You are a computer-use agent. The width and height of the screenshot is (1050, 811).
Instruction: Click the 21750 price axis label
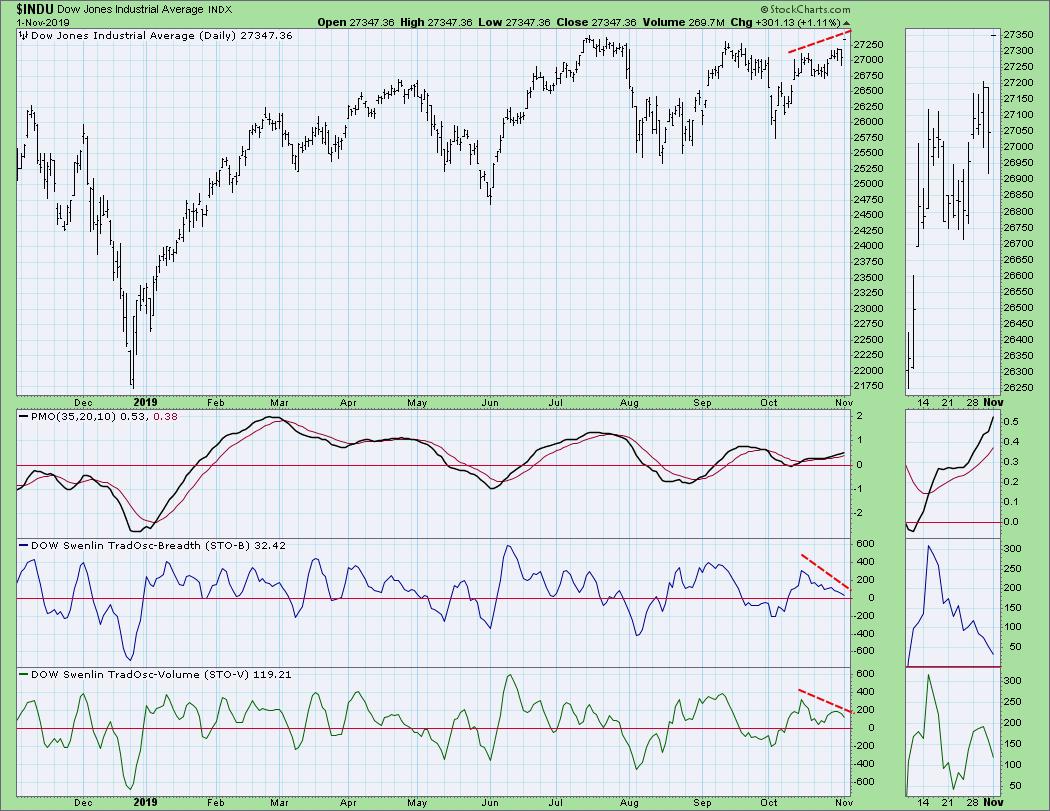point(868,386)
